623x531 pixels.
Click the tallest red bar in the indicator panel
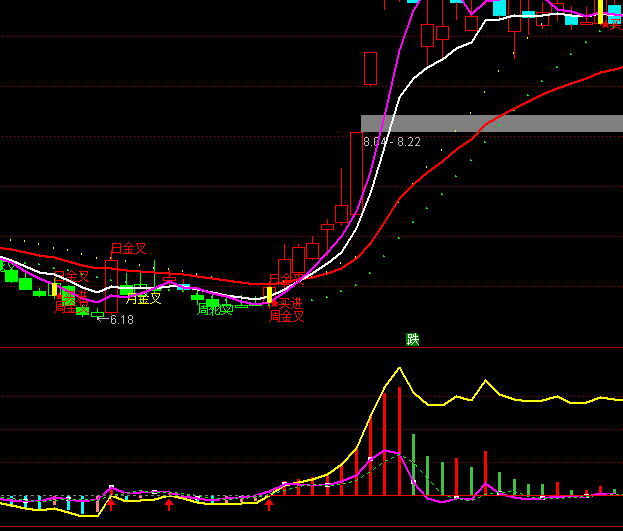coord(399,440)
